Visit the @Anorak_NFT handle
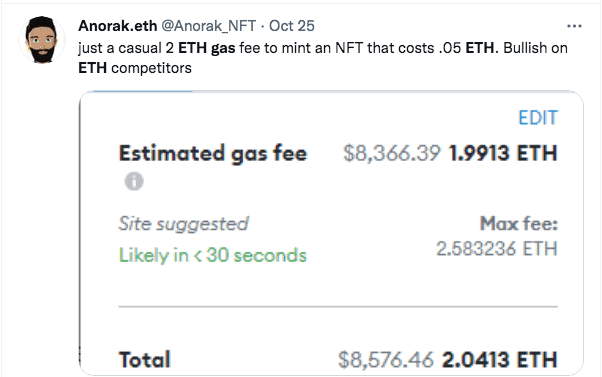 [x=208, y=26]
